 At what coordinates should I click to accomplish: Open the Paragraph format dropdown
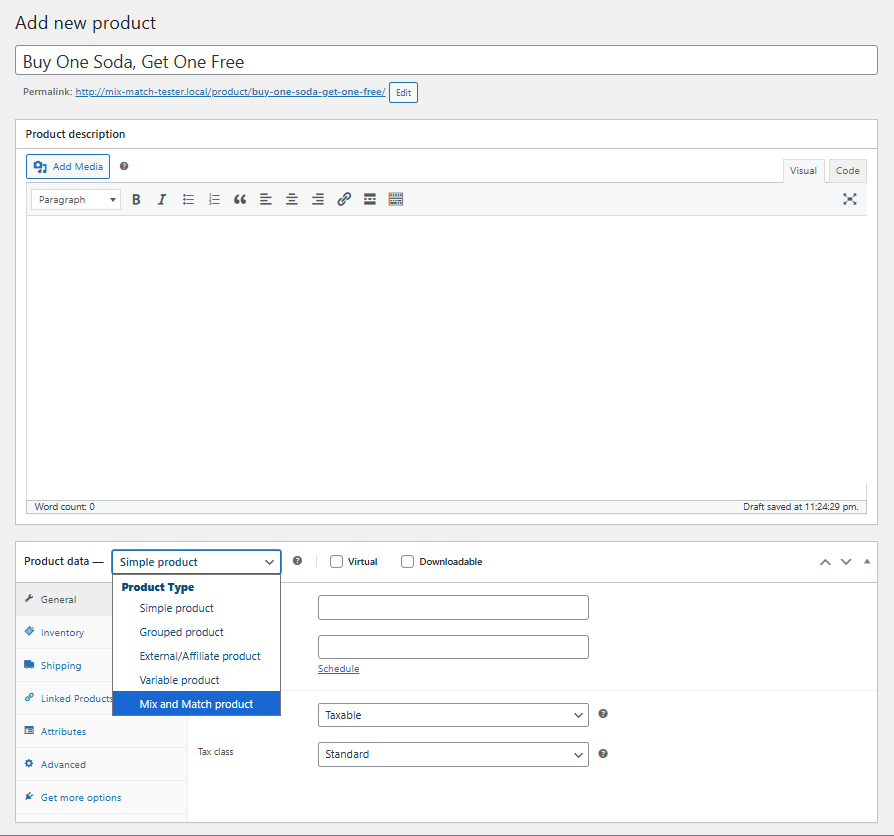coord(76,200)
